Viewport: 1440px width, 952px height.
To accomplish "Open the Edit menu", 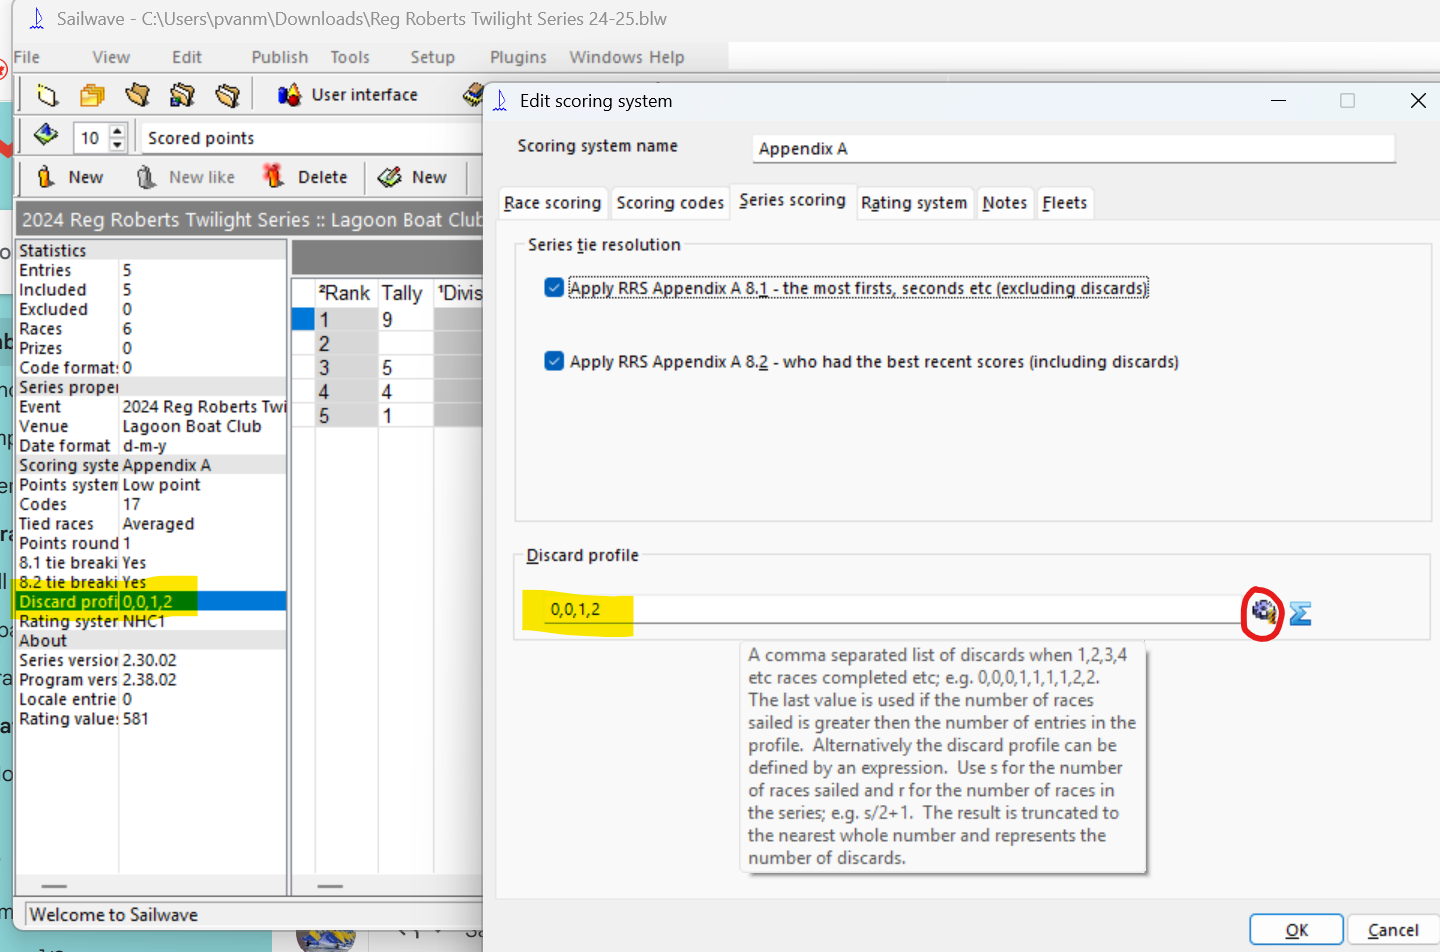I will click(x=187, y=57).
